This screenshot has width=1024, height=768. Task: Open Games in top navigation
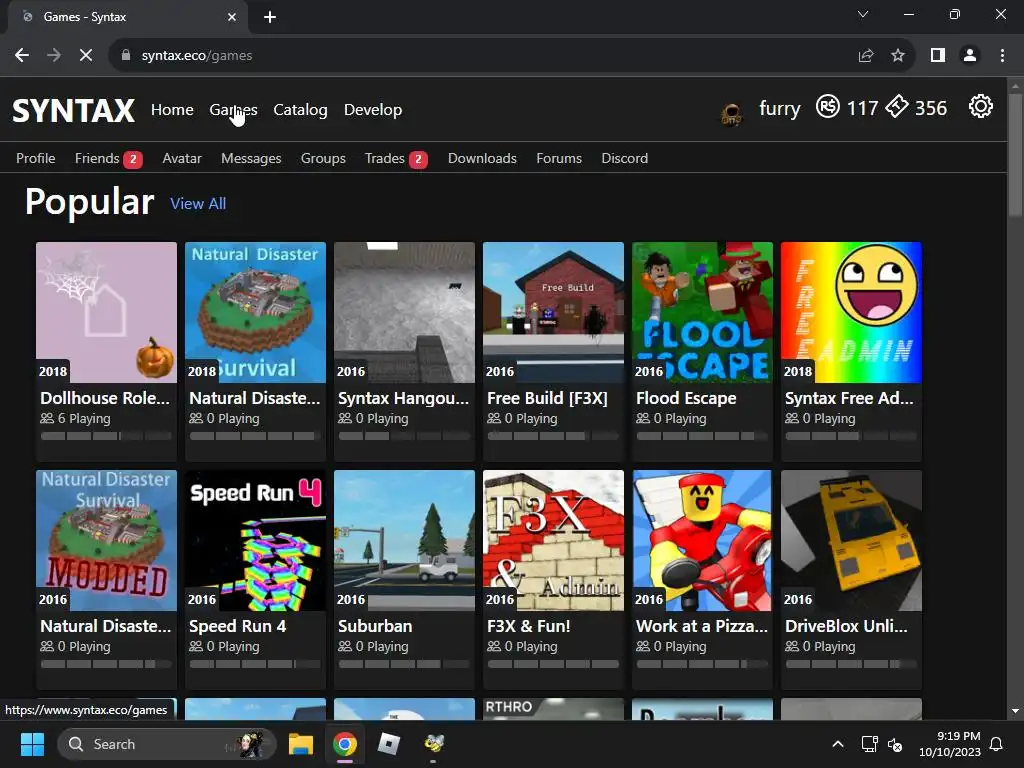click(233, 110)
